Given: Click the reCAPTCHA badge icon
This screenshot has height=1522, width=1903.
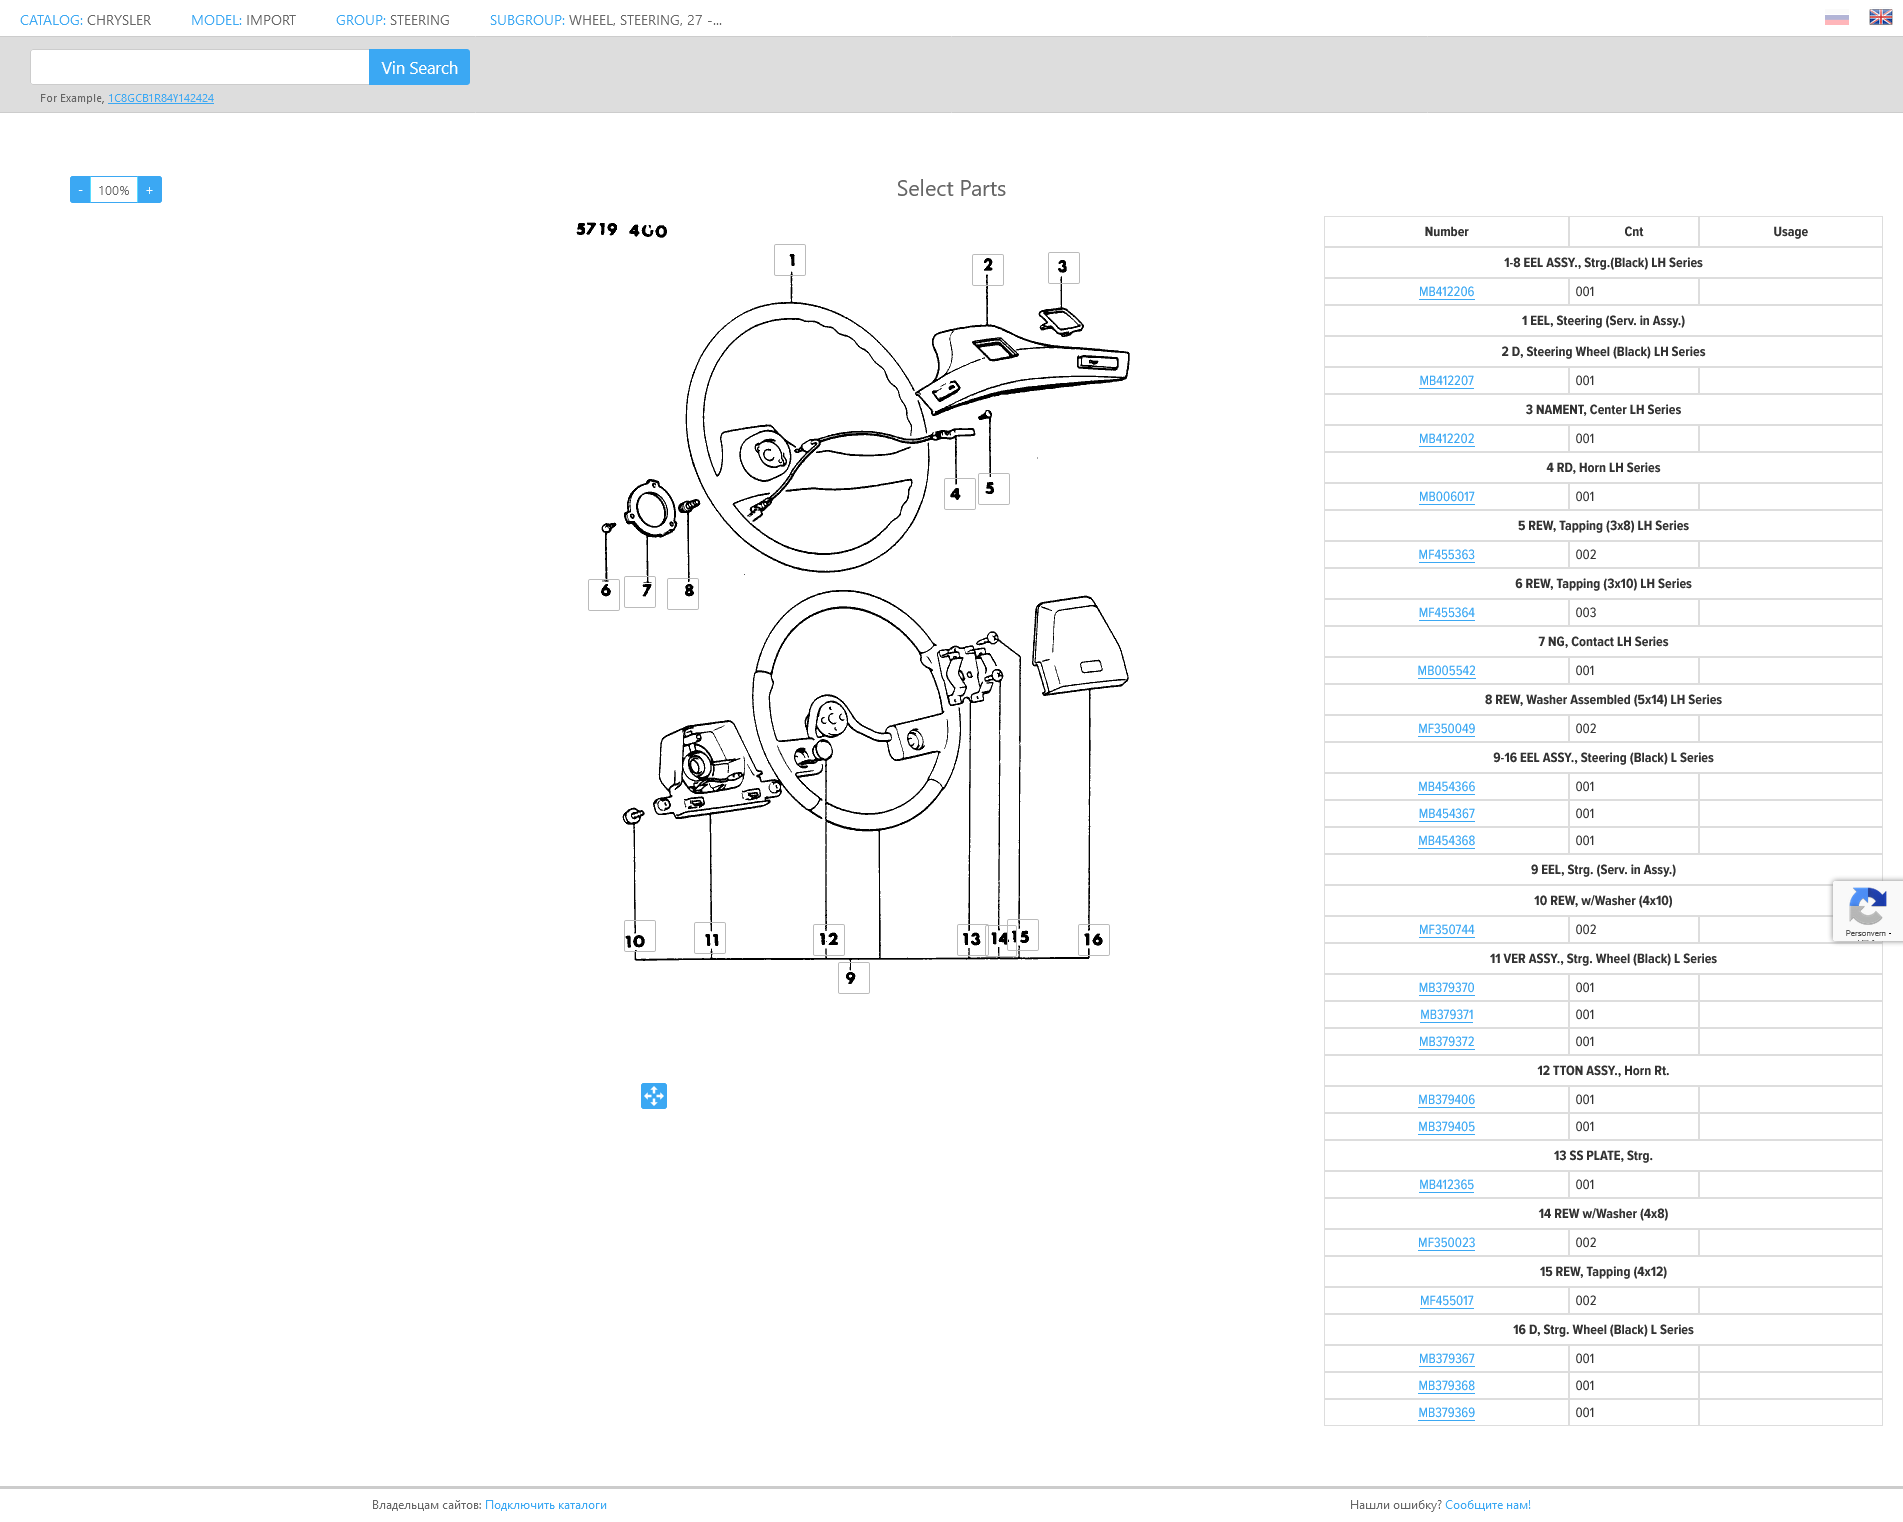Looking at the screenshot, I should tap(1866, 908).
